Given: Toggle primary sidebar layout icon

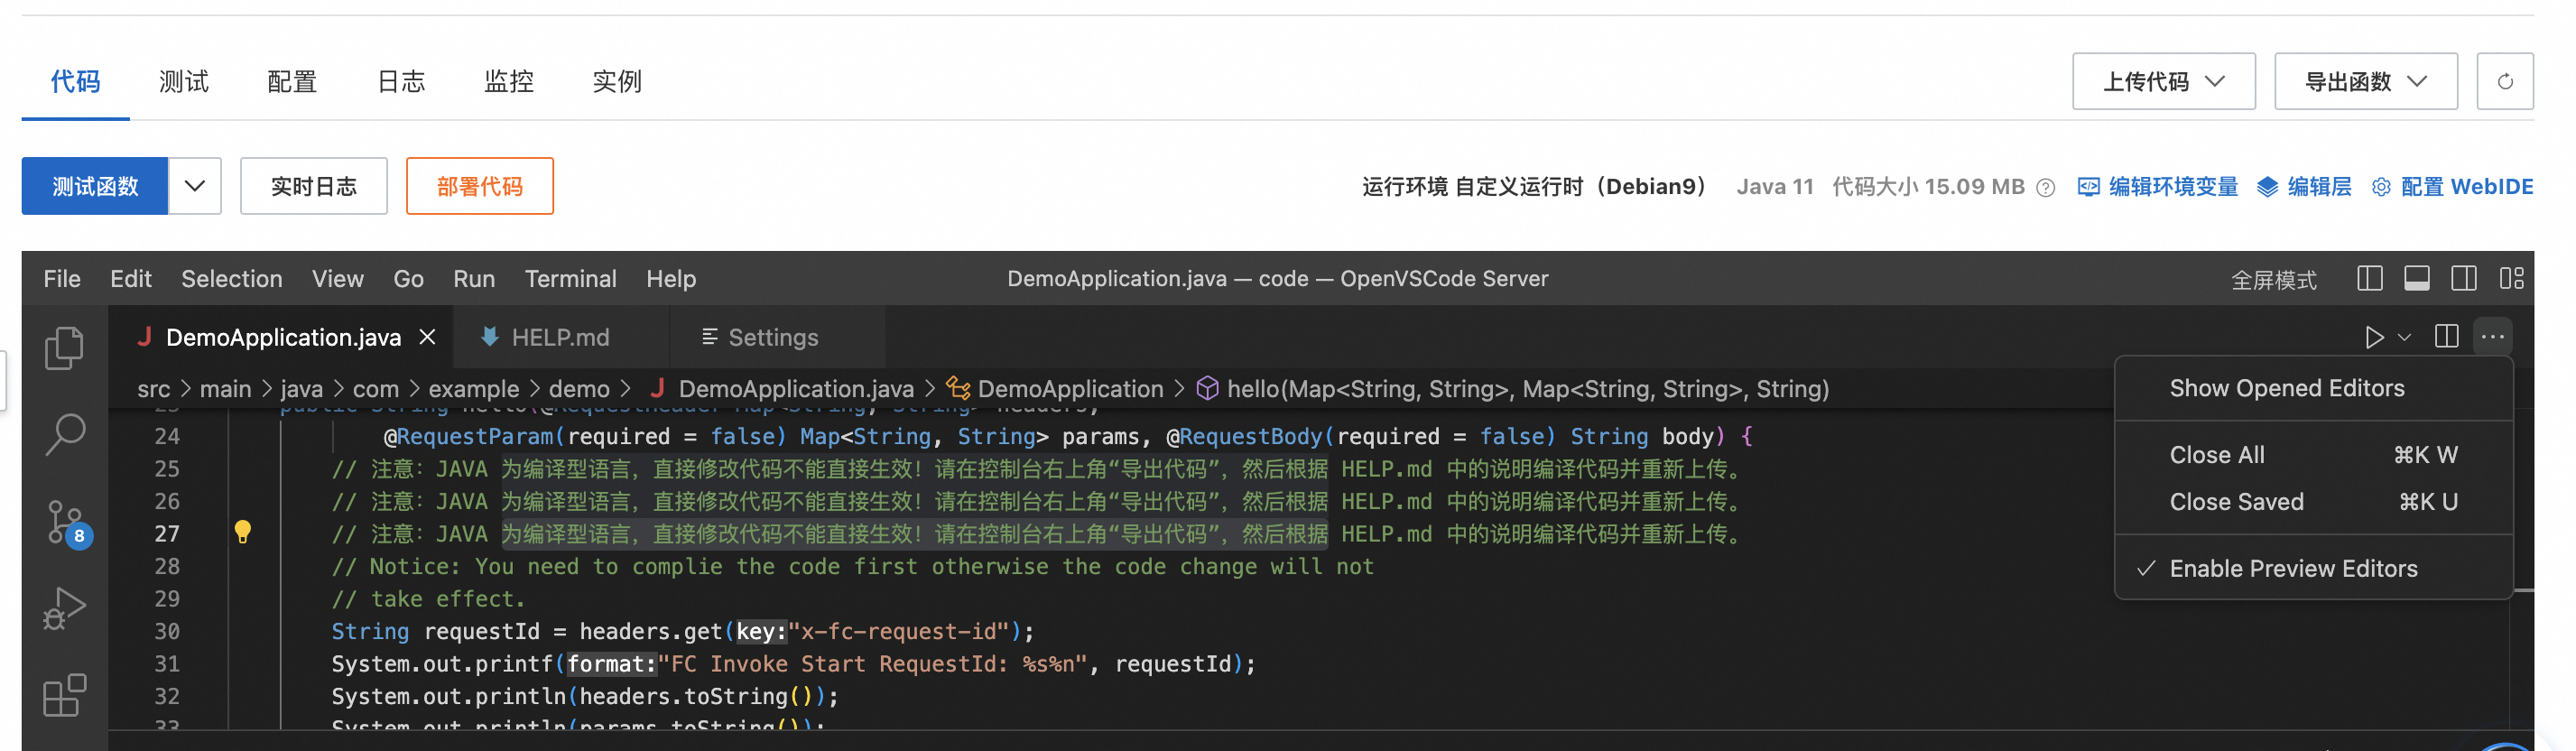Looking at the screenshot, I should 2369,278.
